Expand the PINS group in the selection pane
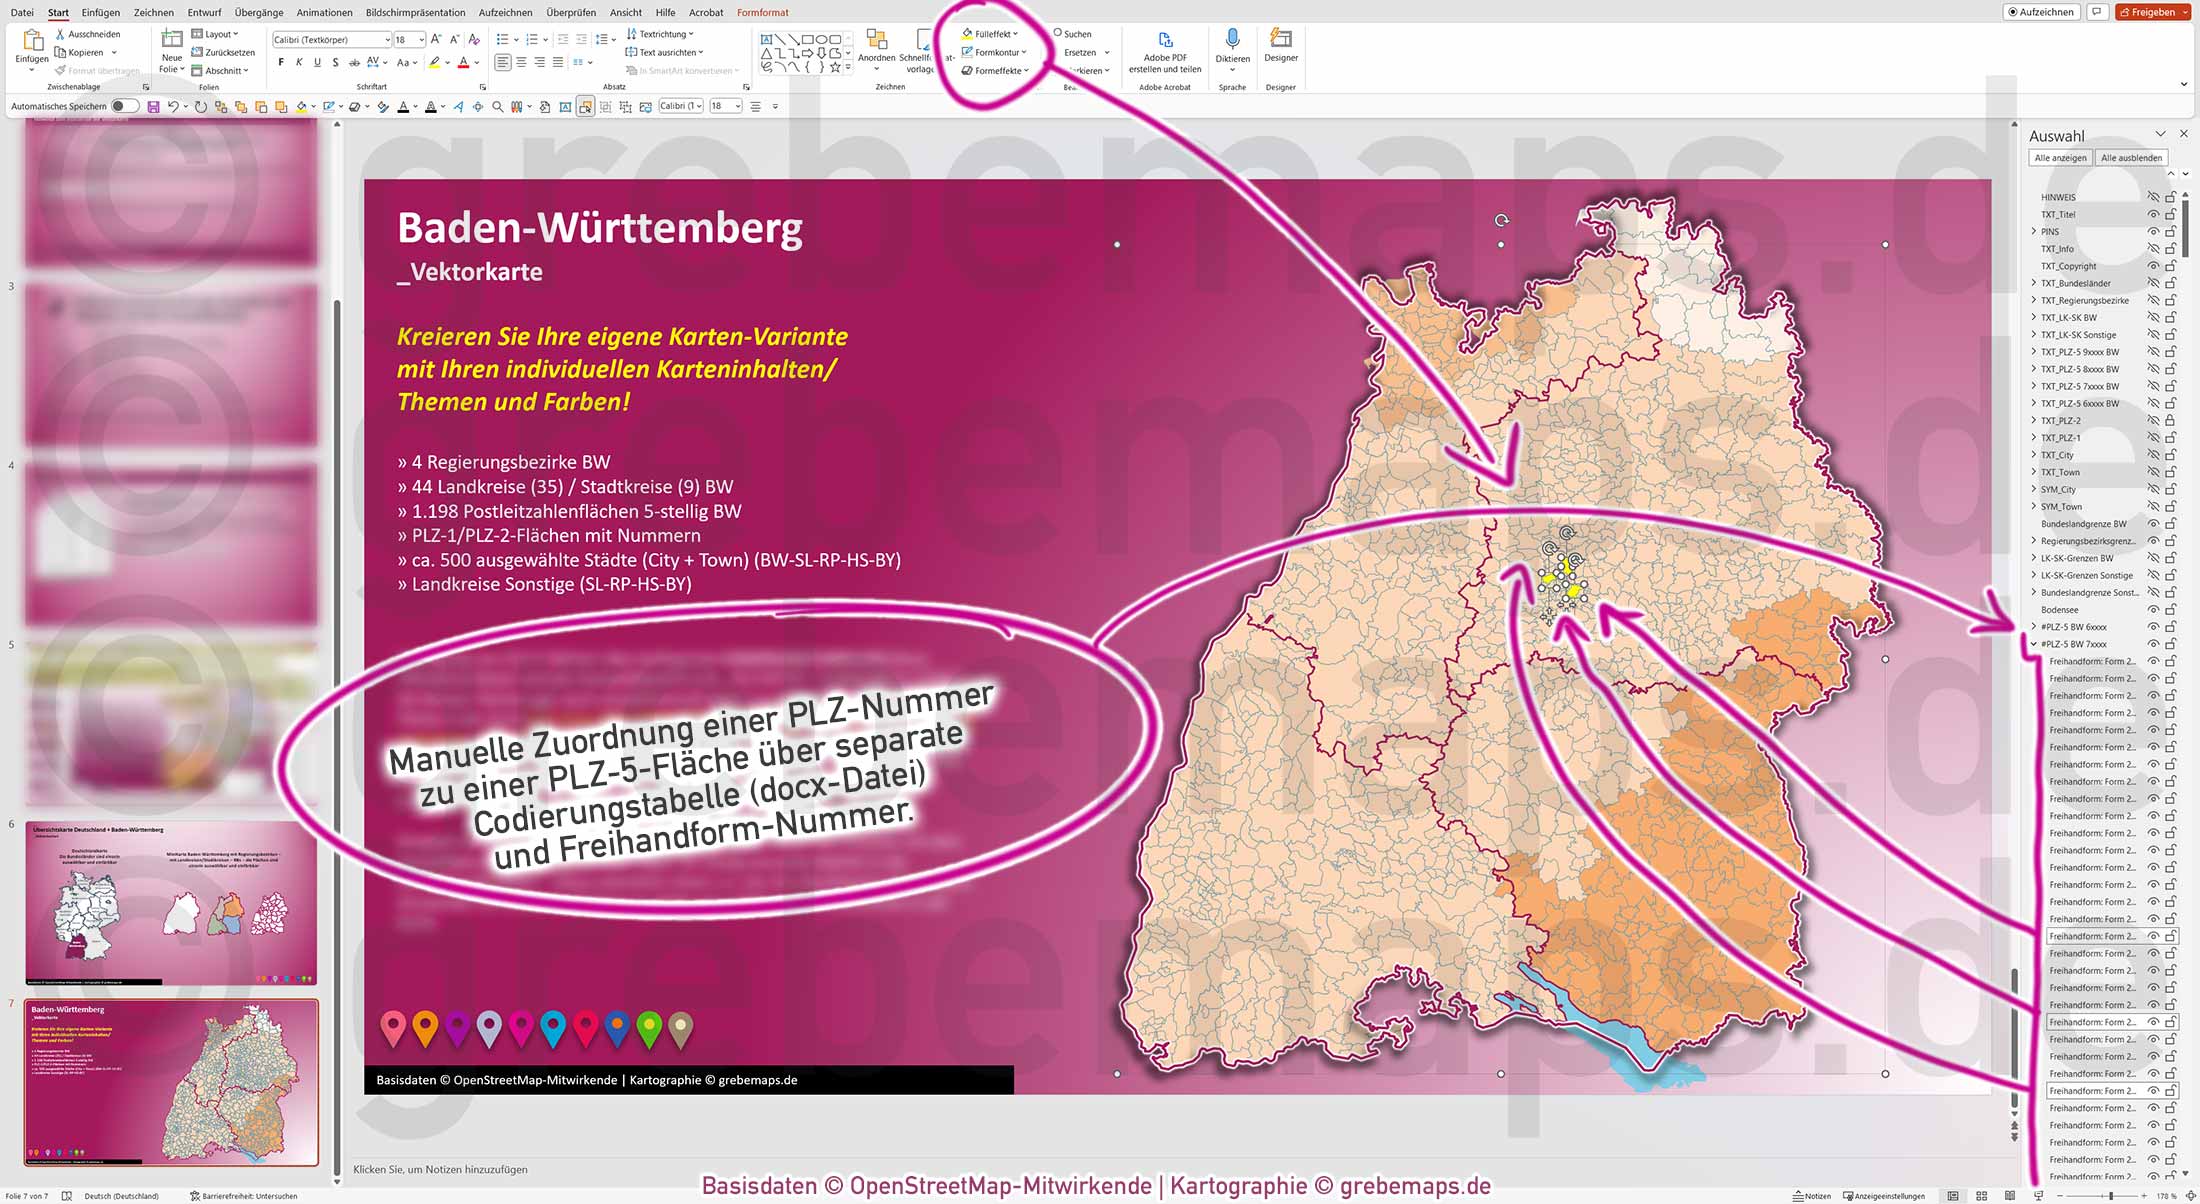Screen dimensions: 2200x1204 [2035, 231]
